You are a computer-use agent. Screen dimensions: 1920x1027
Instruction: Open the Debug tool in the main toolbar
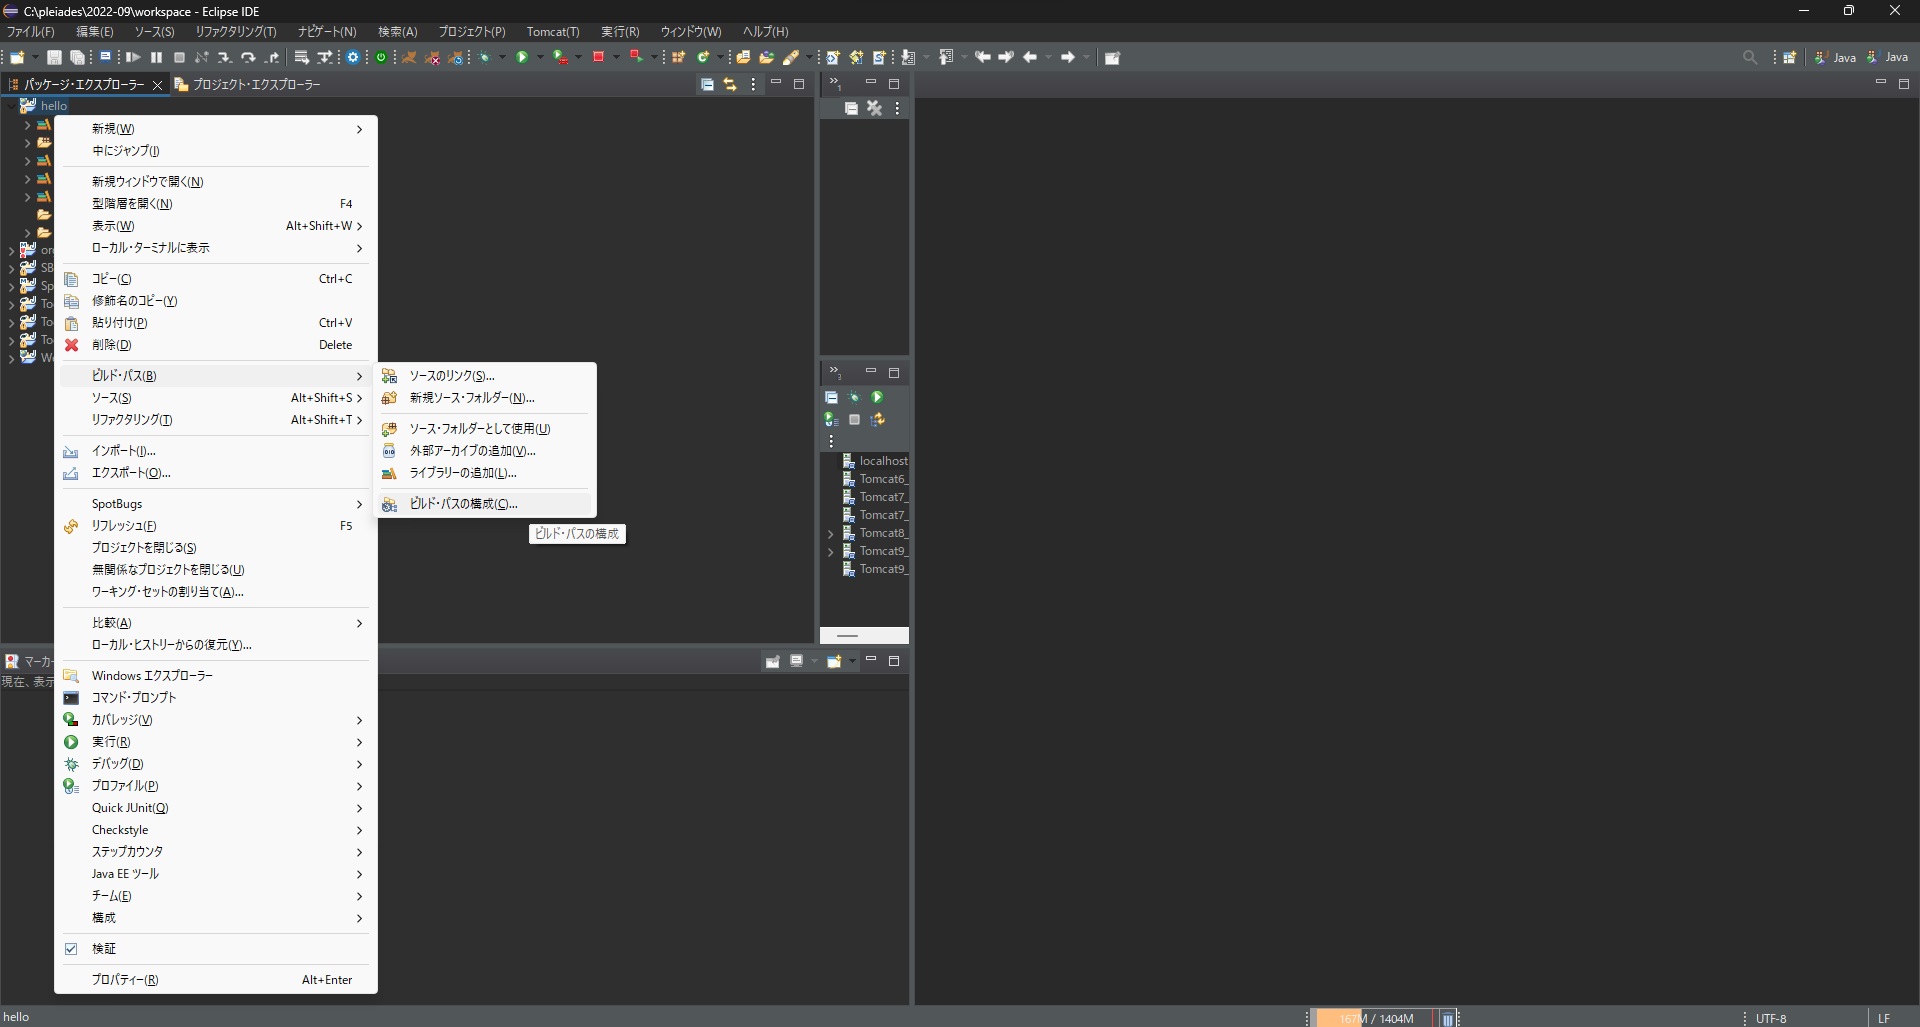pos(484,57)
